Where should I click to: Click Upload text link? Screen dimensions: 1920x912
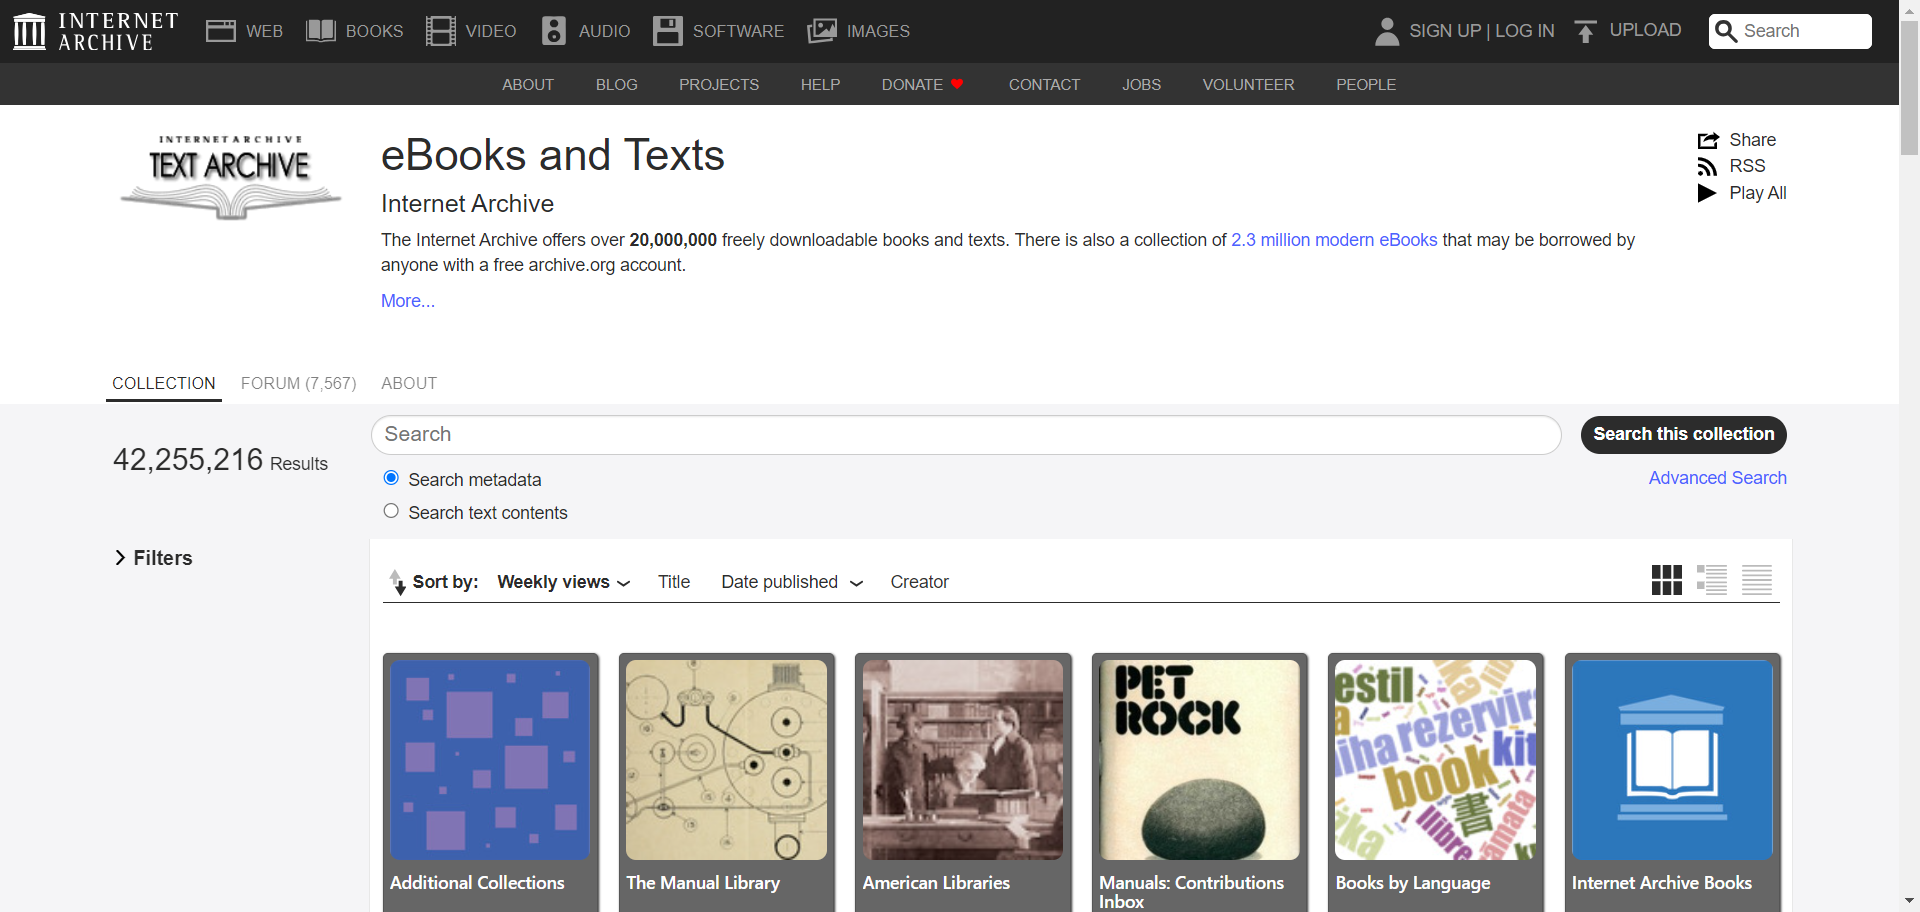coord(1645,30)
